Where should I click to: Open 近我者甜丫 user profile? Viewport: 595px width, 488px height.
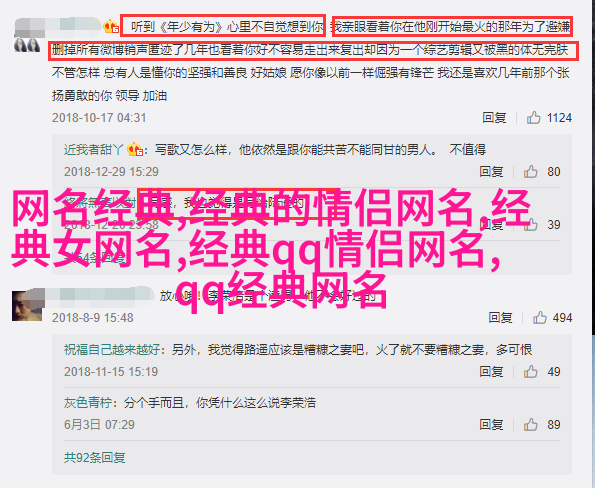(x=93, y=150)
